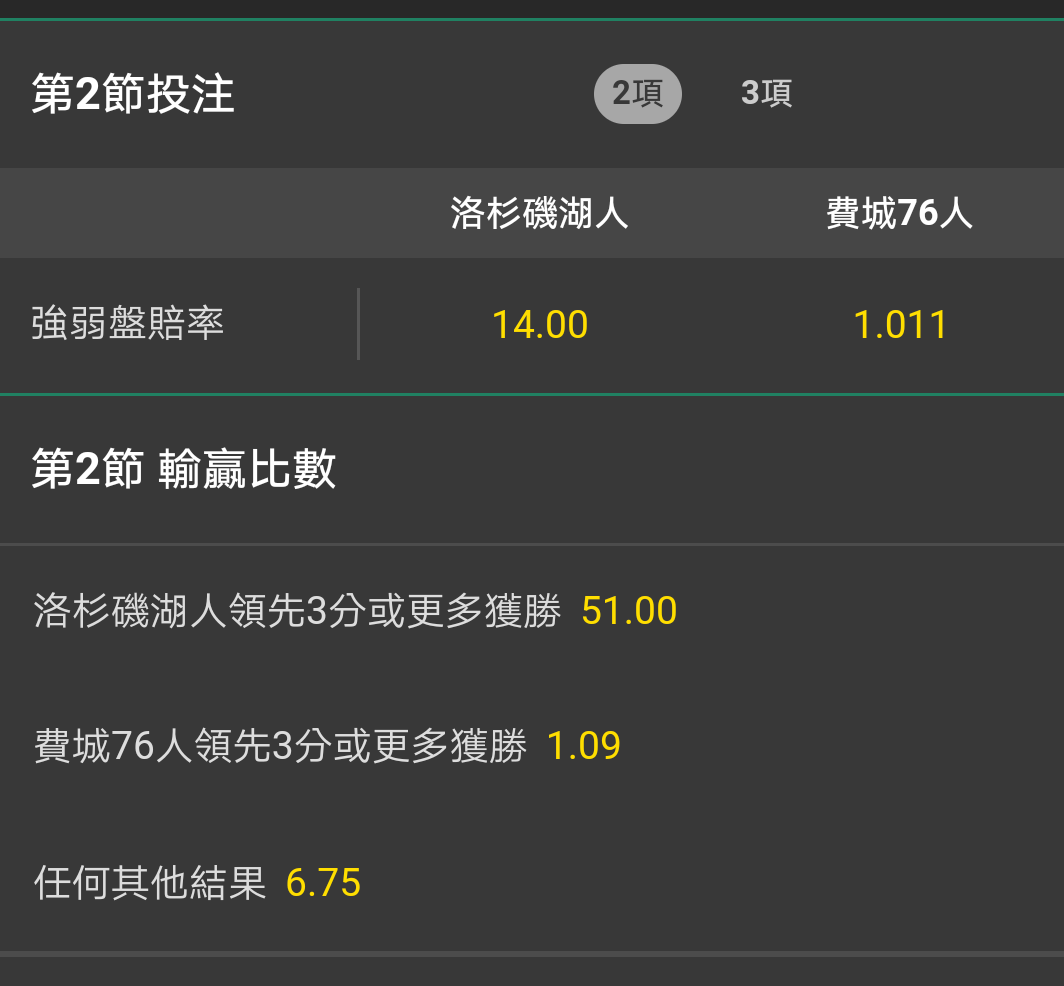Click the green divider line above 第2節 輸贏比數
Image resolution: width=1064 pixels, height=986 pixels.
[x=532, y=394]
